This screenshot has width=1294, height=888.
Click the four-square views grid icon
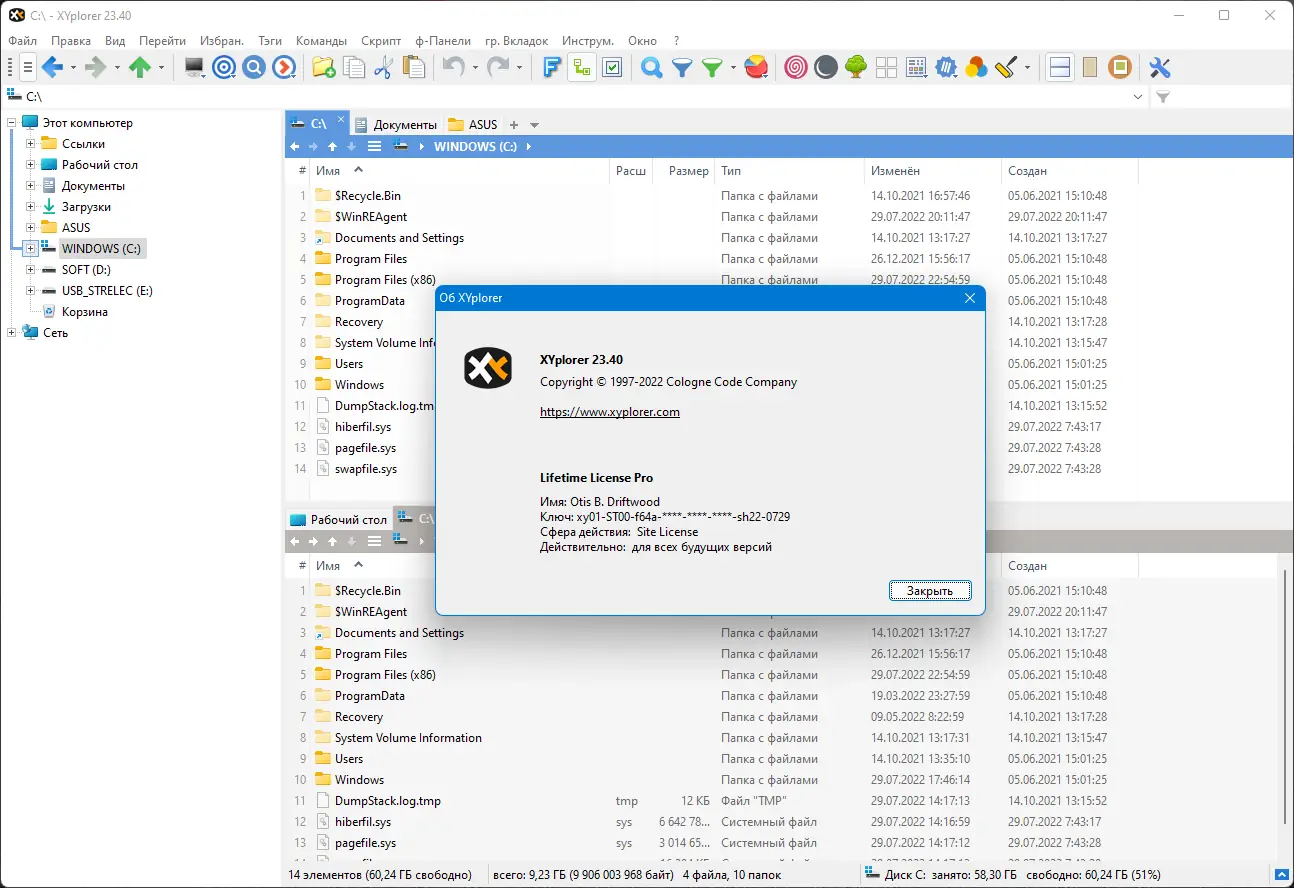[886, 68]
